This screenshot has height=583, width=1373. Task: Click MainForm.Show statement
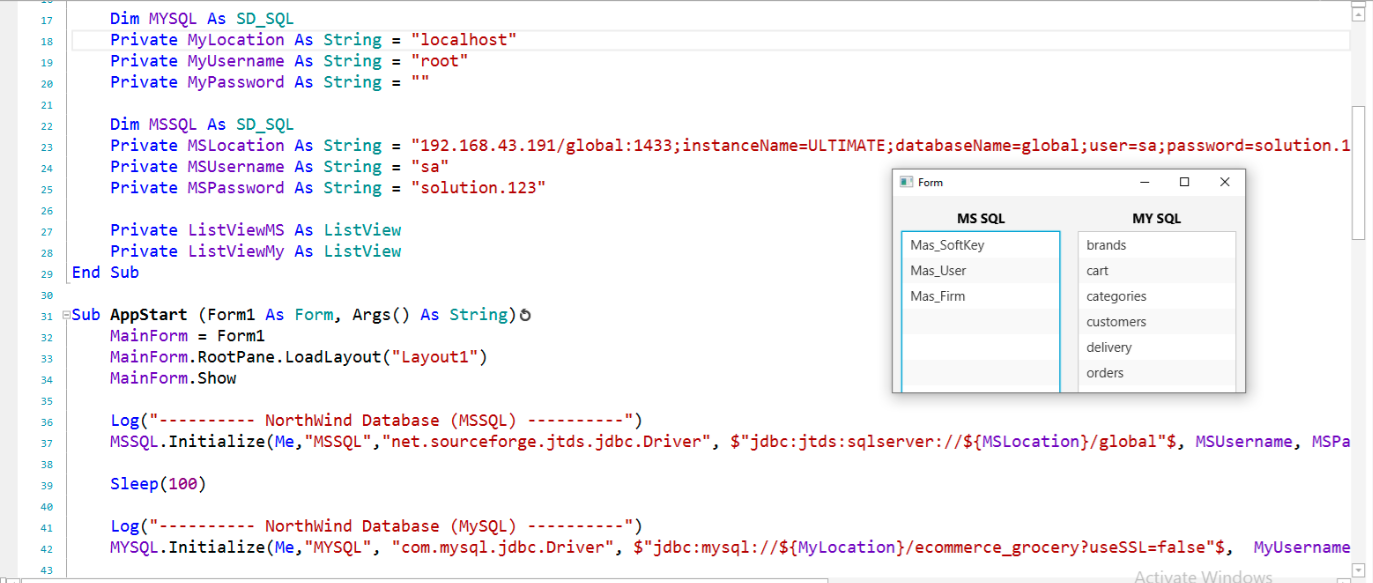(x=173, y=378)
